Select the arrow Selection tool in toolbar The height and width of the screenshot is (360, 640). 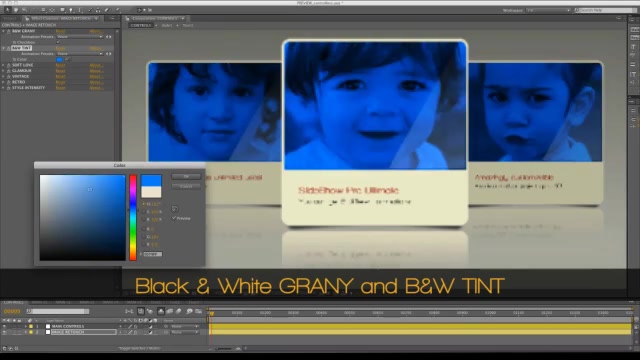pyautogui.click(x=7, y=10)
